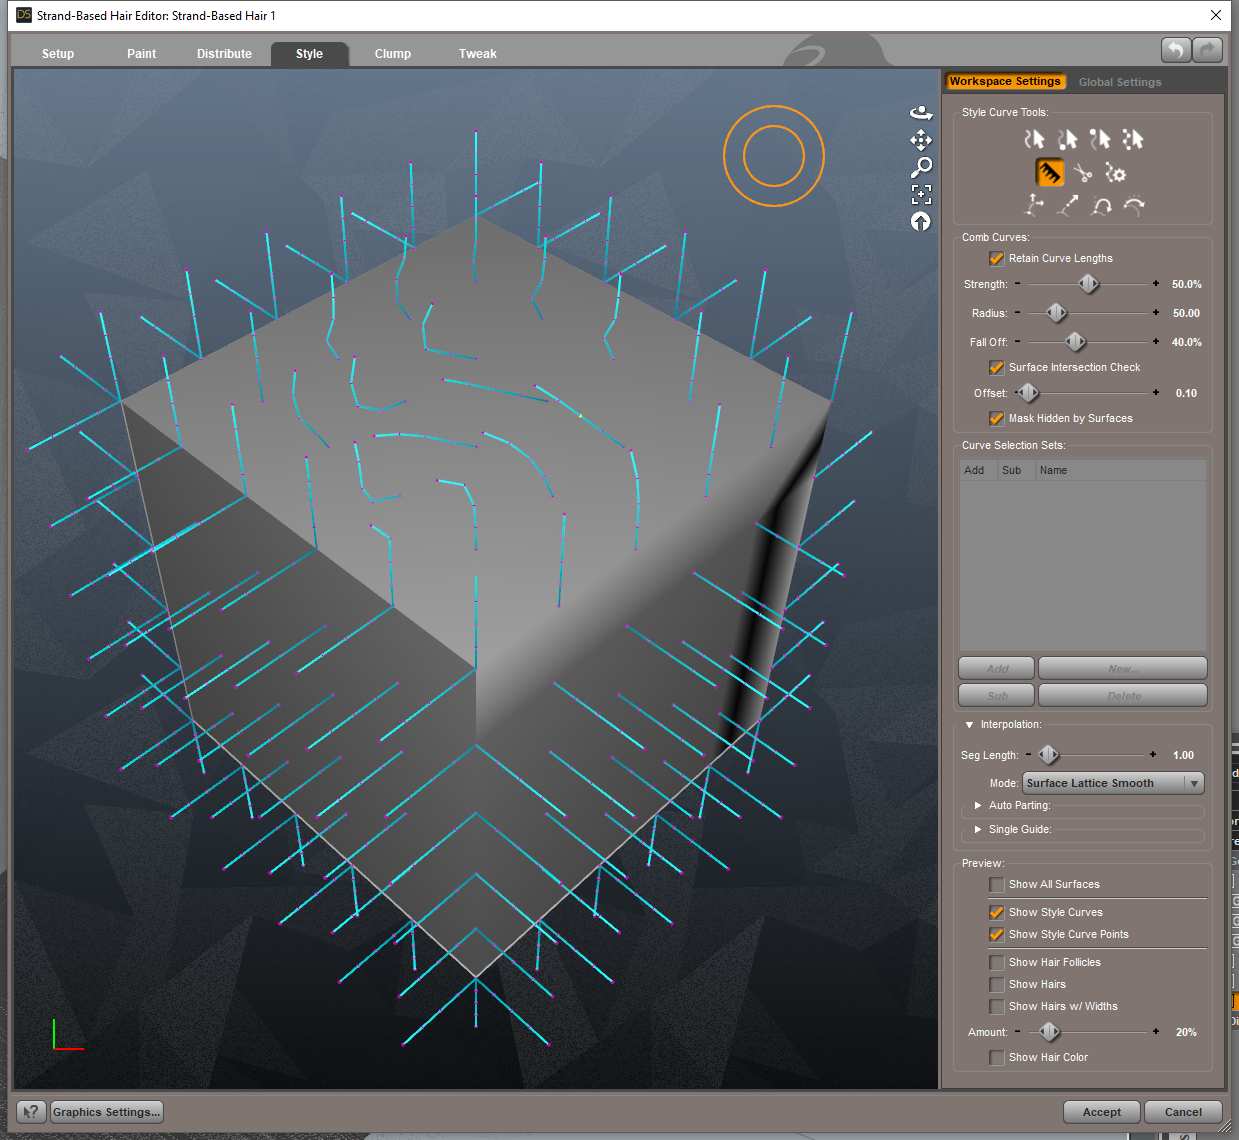
Task: Disable Show Style Curves
Action: [997, 912]
